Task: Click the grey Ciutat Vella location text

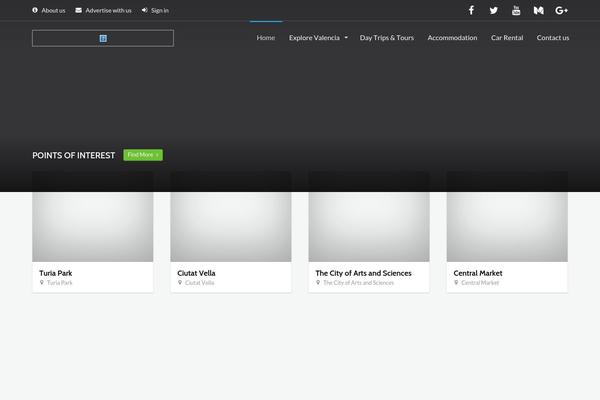Action: coord(200,282)
